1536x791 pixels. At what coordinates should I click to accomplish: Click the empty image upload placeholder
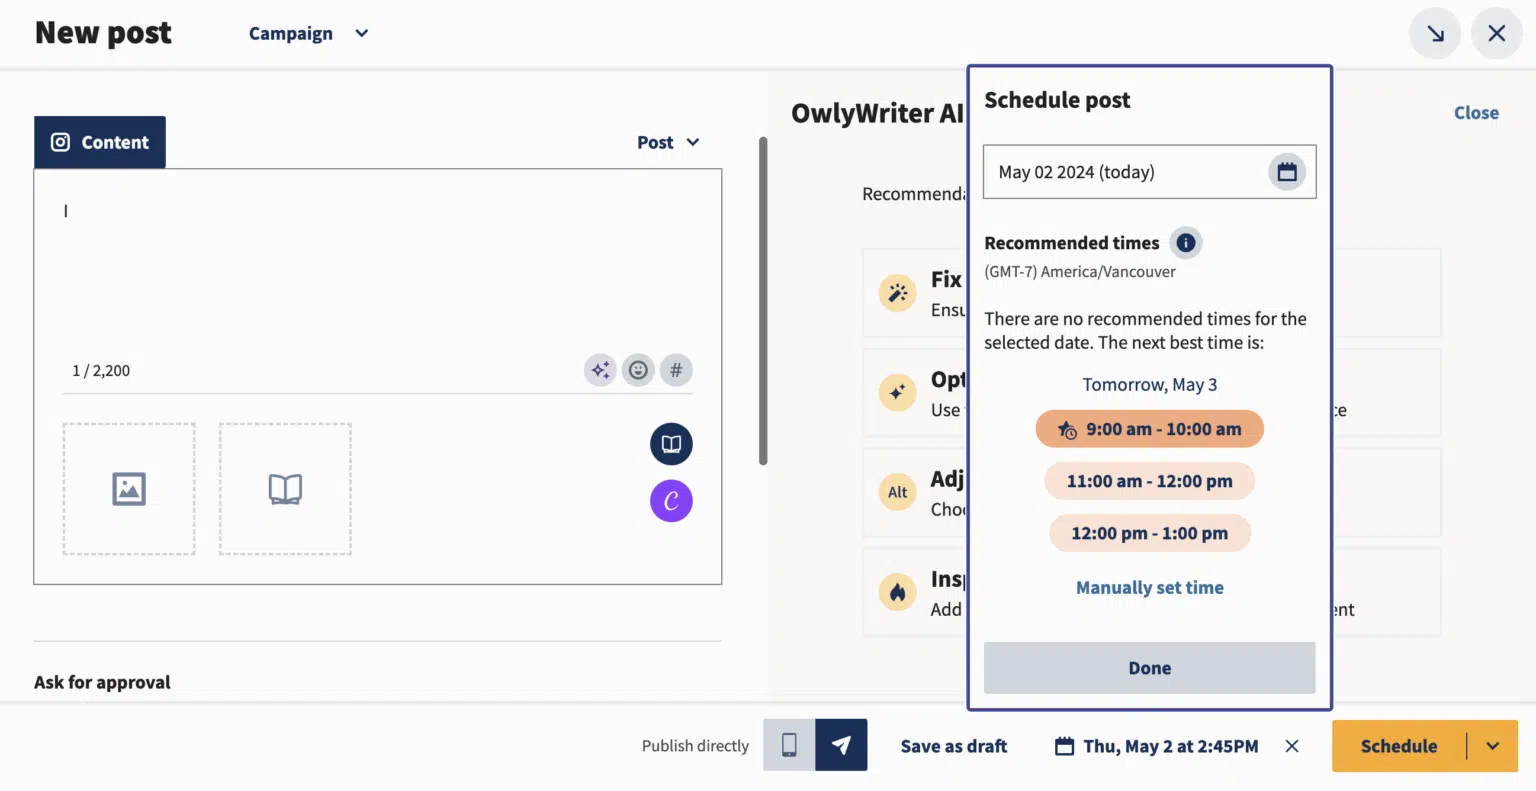point(128,489)
